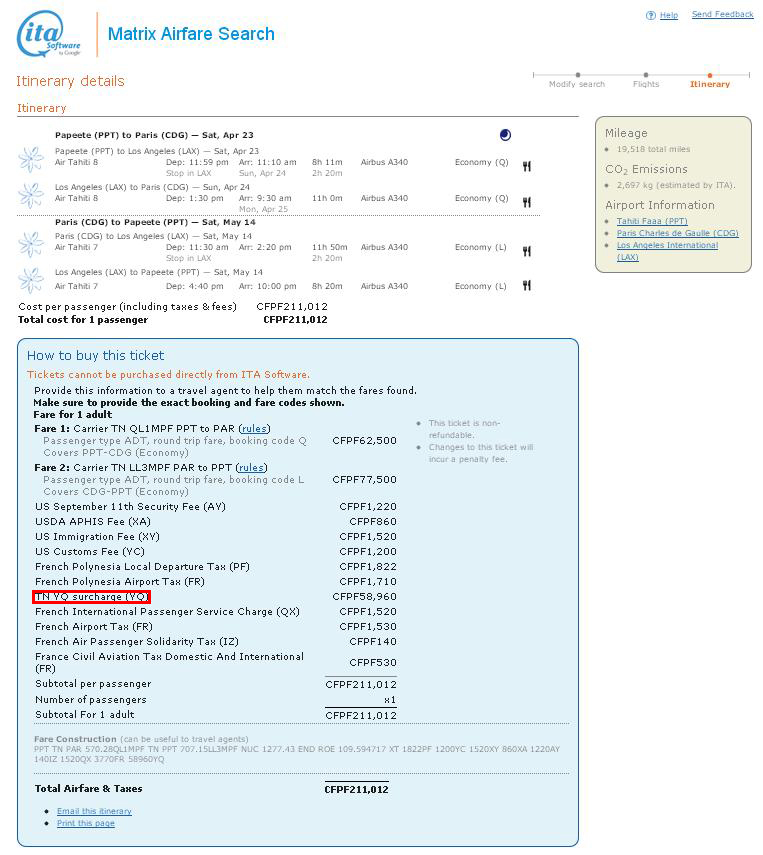The height and width of the screenshot is (855, 763).
Task: Click 'US Immigration Fee (XY)' line
Action: (97, 537)
